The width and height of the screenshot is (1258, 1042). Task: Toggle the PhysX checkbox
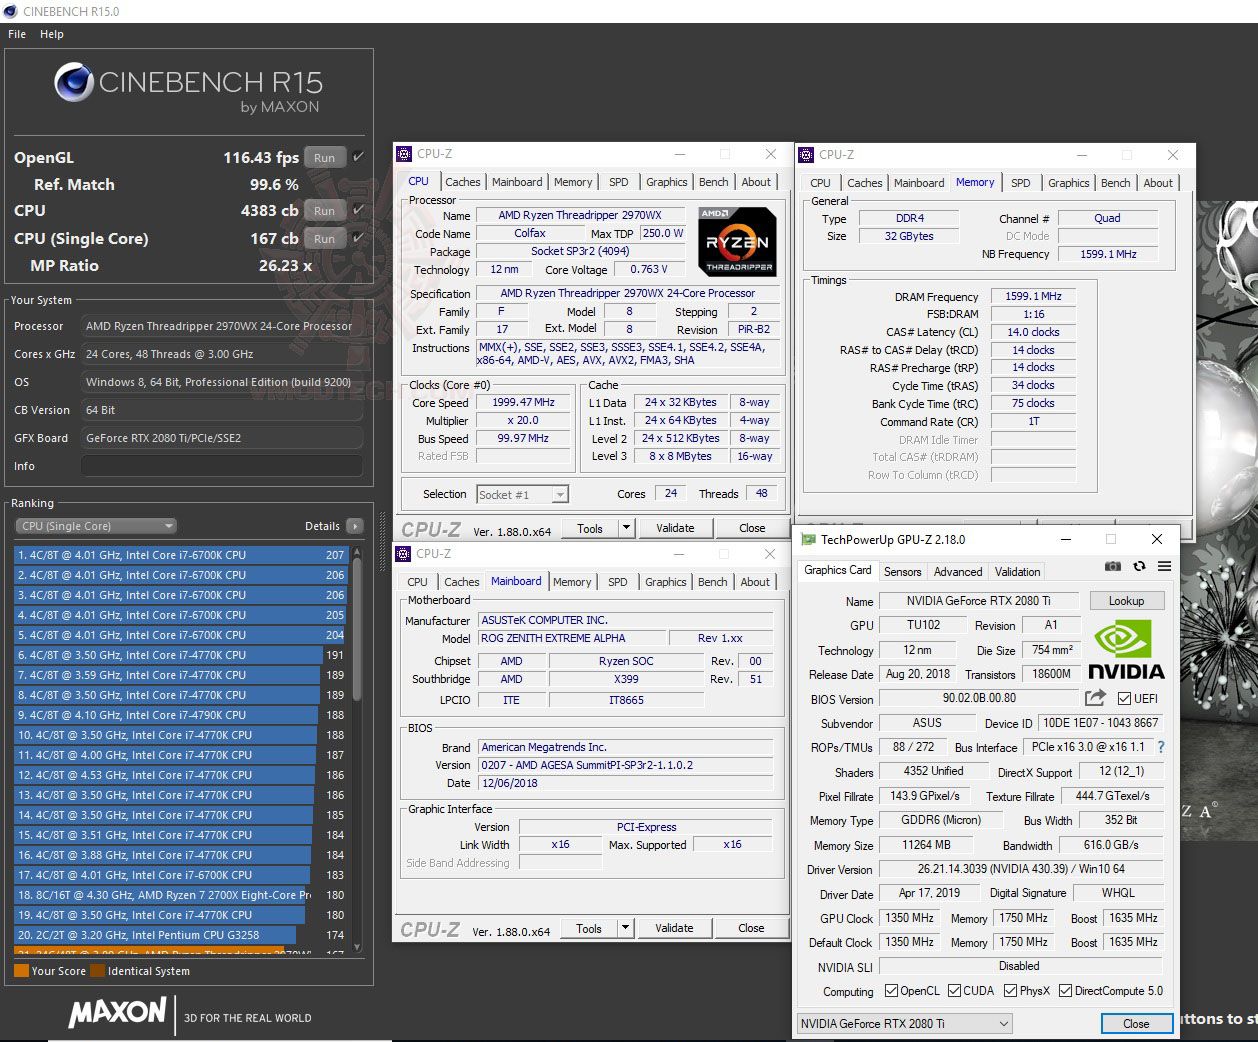[x=1012, y=991]
